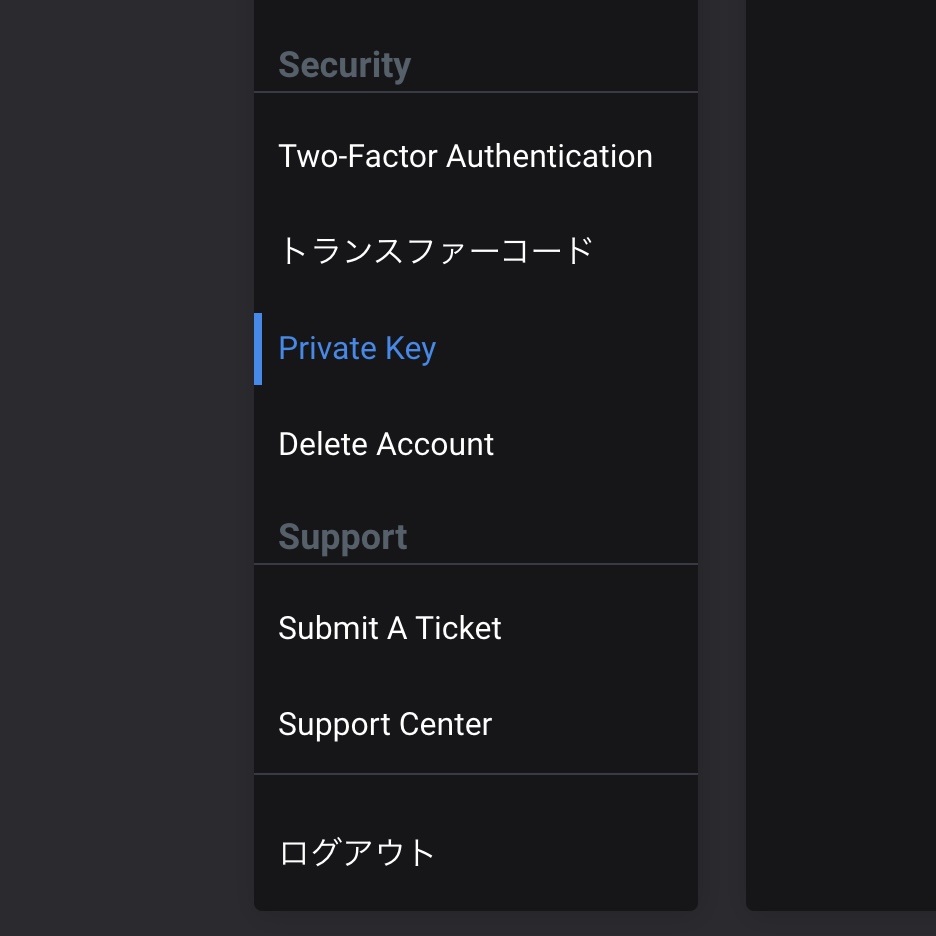Click the divider line under Support heading

476,564
